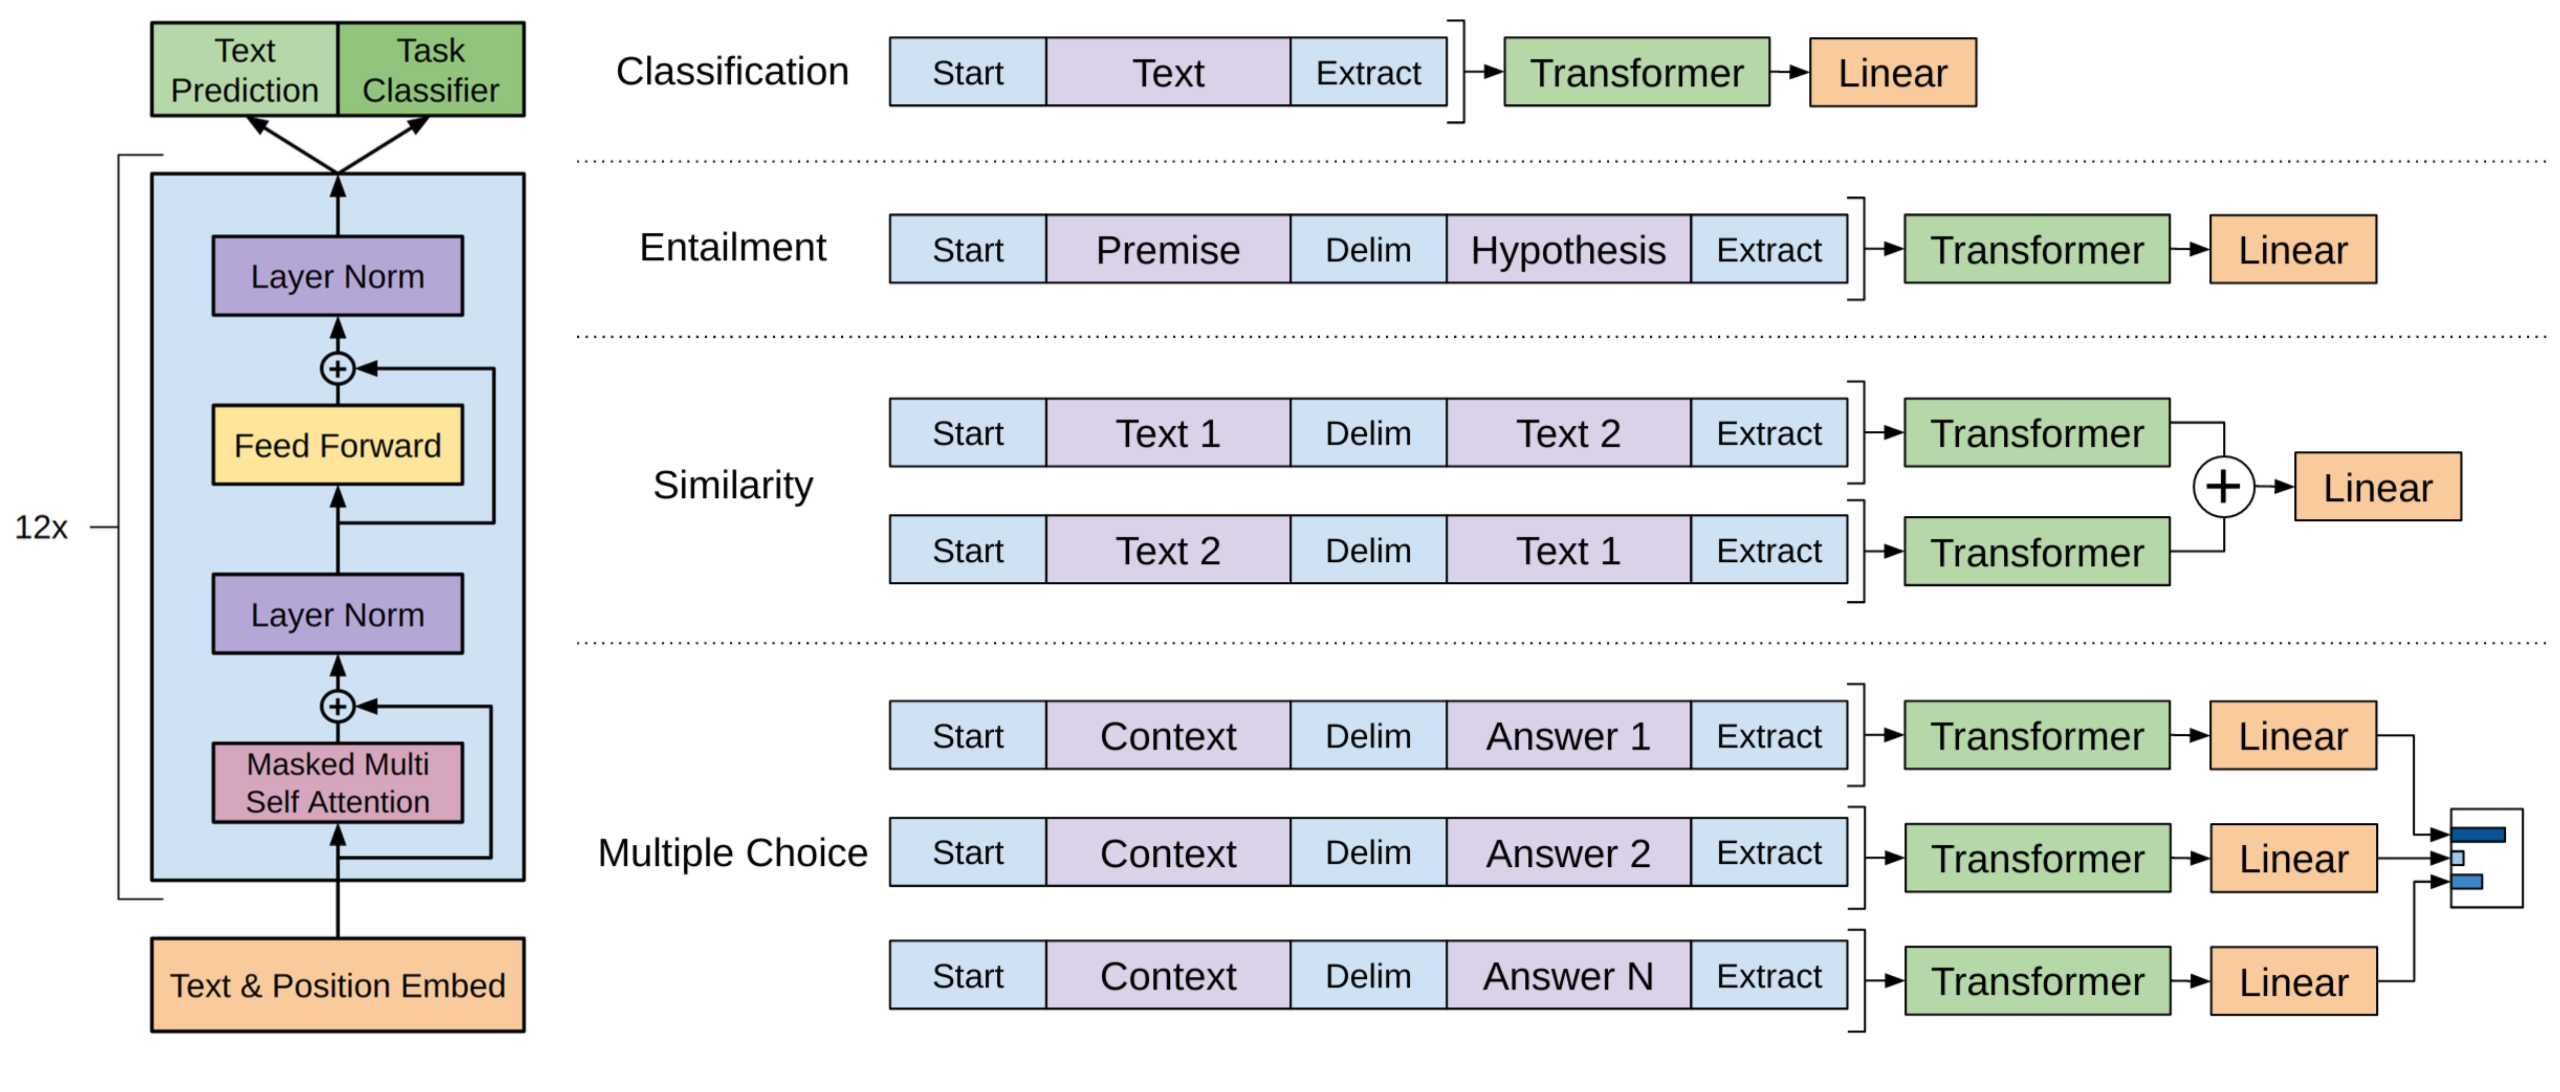
Task: Click the Premise segment in Entailment row
Action: click(x=1167, y=250)
